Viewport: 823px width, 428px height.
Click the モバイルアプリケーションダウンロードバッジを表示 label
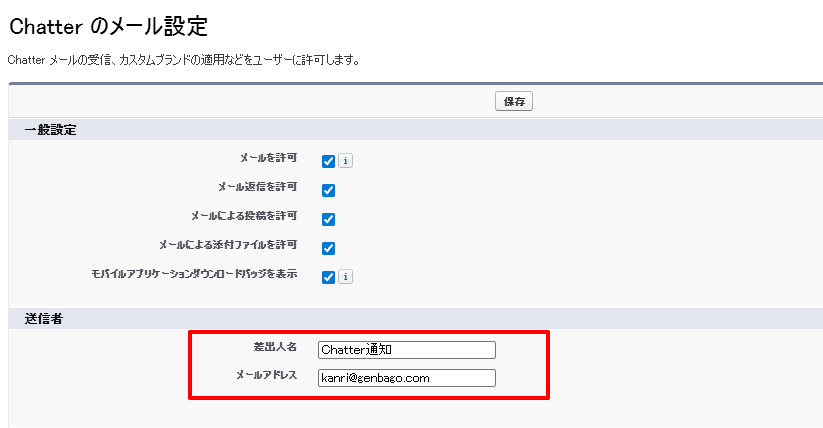pos(194,274)
